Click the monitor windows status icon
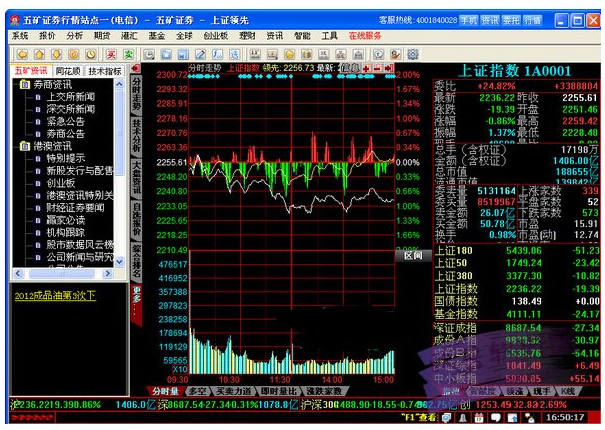 click(446, 417)
